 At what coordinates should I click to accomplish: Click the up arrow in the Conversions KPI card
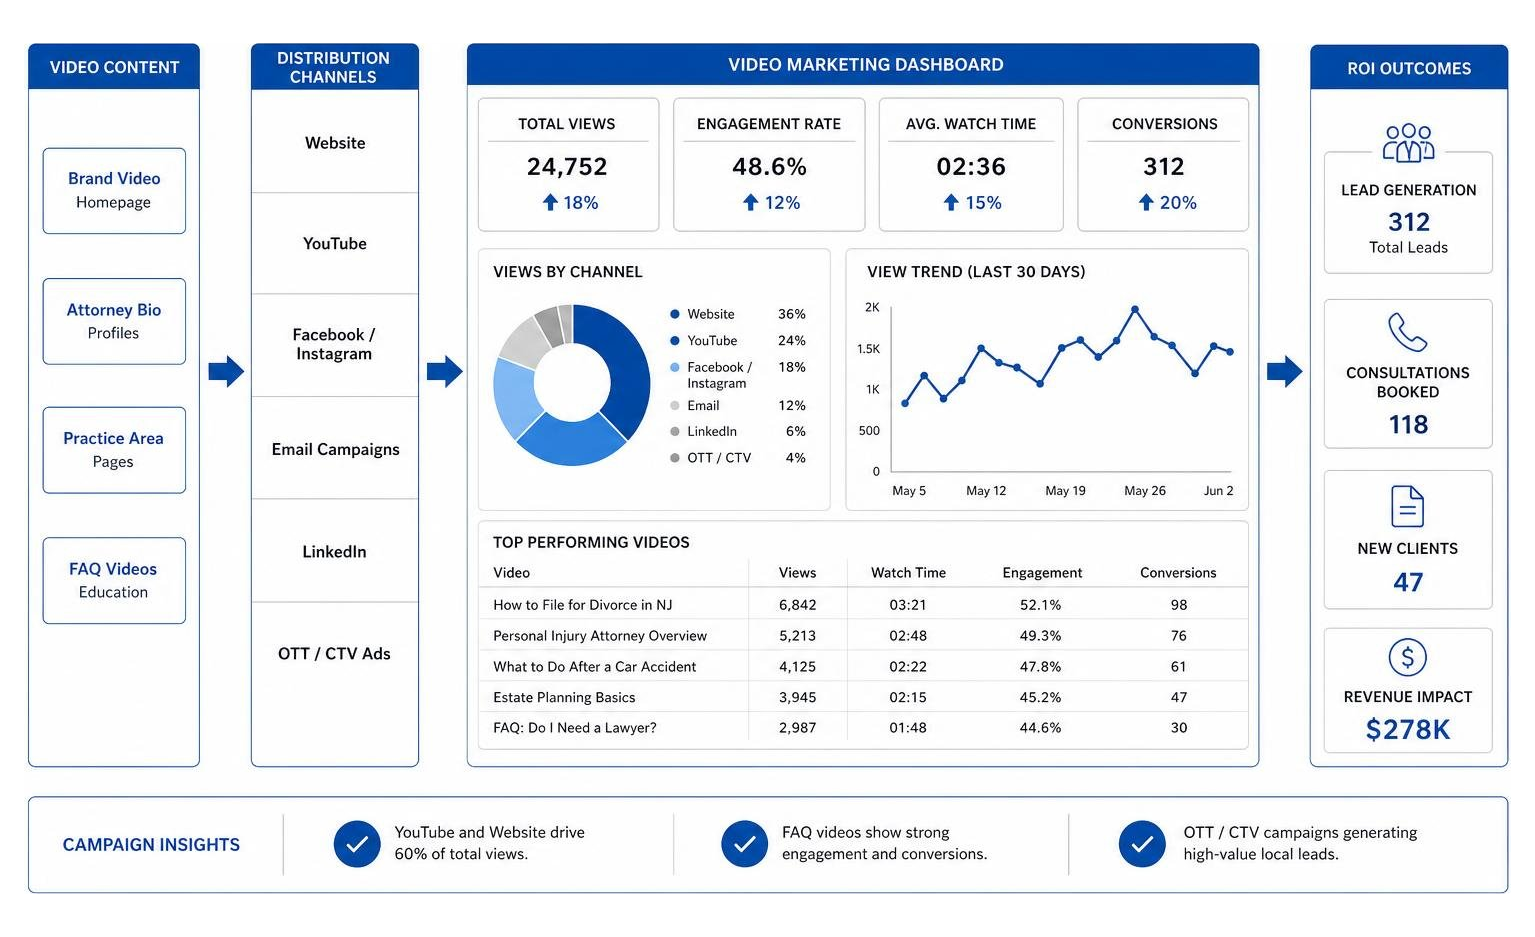[x=1147, y=203]
